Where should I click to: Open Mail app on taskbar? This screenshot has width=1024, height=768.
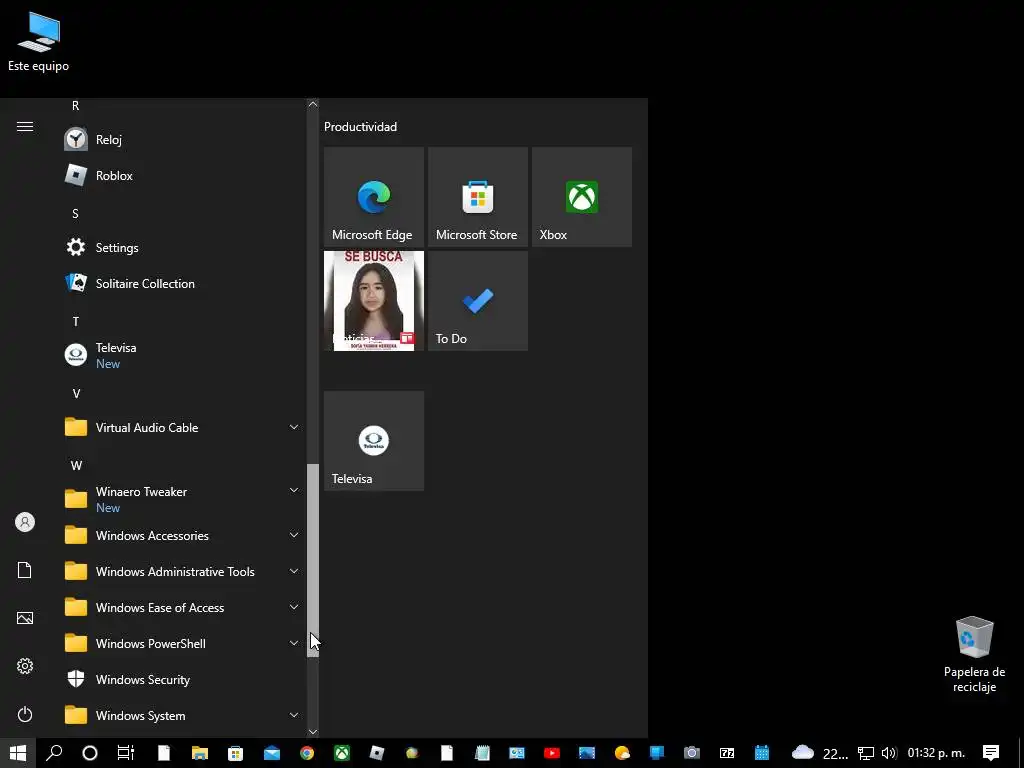tap(272, 753)
